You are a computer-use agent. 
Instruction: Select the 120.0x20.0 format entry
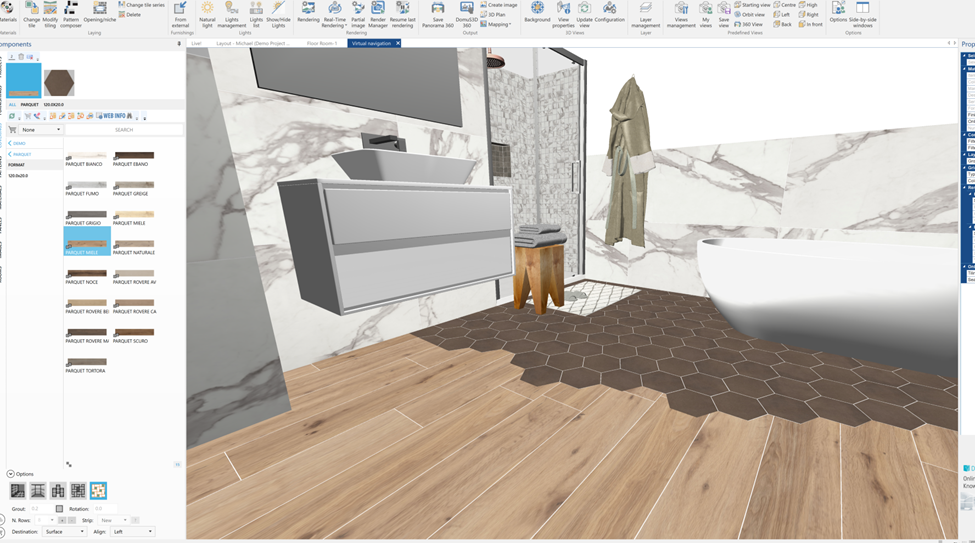coord(18,176)
